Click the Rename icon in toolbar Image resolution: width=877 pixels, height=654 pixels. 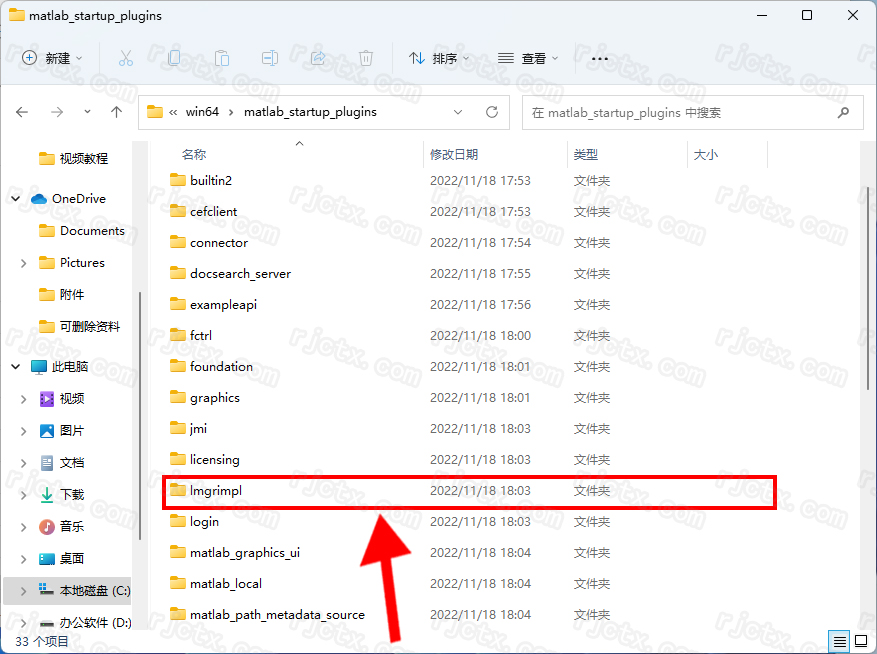coord(270,58)
